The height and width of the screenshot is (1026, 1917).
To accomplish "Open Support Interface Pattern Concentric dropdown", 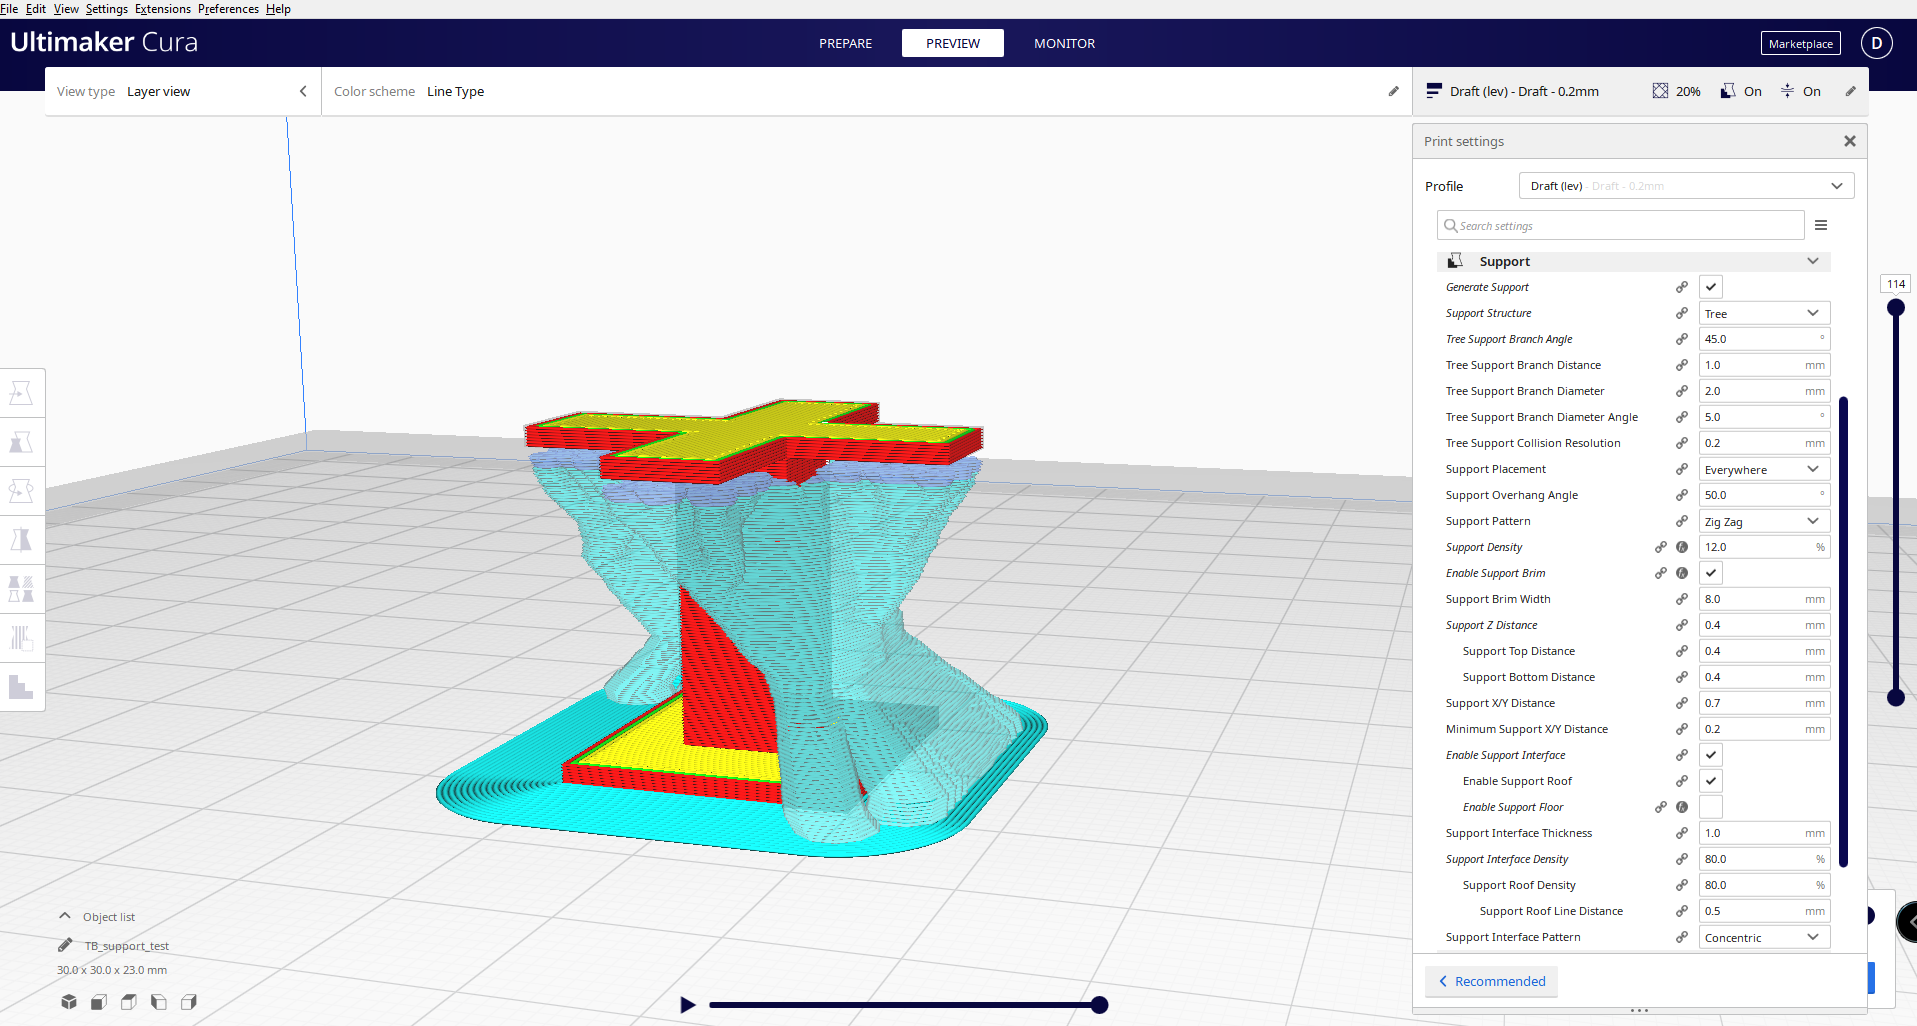I will 1764,937.
